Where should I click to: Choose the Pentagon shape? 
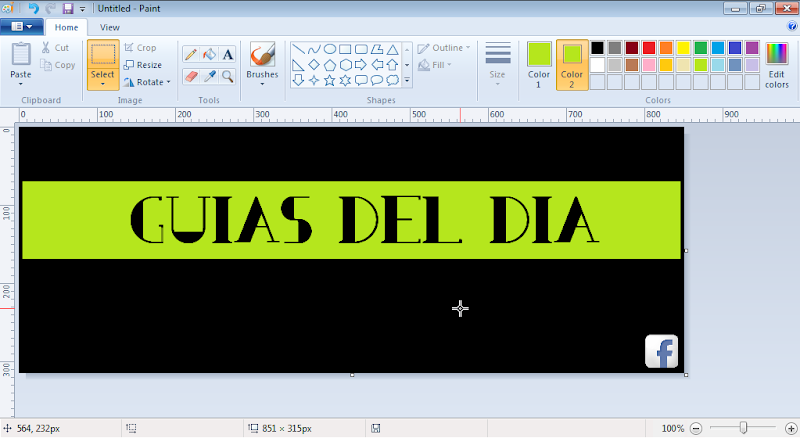click(330, 65)
